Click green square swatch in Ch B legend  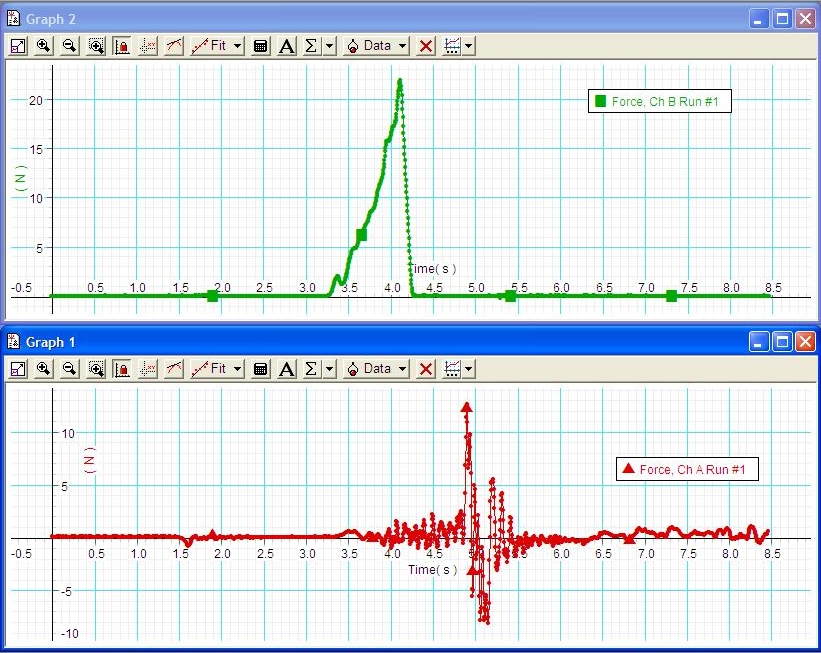click(601, 101)
